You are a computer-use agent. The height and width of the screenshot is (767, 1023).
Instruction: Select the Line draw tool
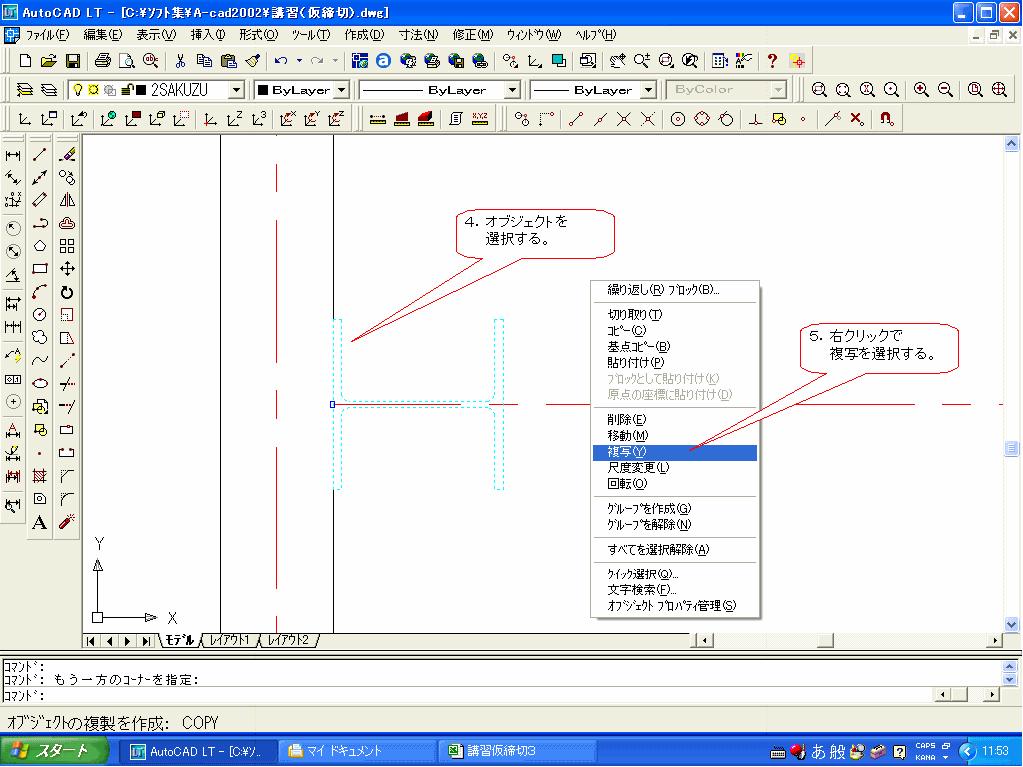[40, 155]
